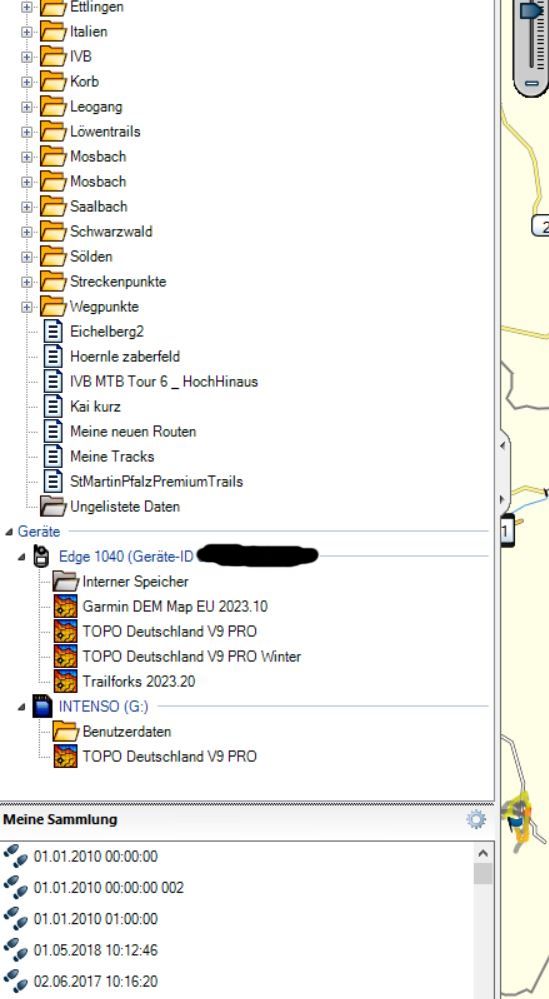Click the Meine Sammlung list scrollbar up arrow

pyautogui.click(x=483, y=853)
